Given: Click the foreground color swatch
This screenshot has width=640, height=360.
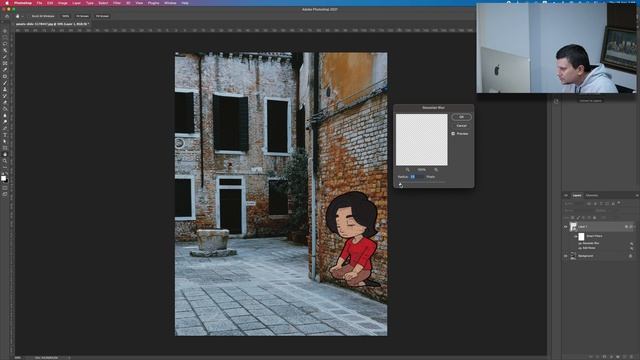Looking at the screenshot, I should [x=4, y=178].
